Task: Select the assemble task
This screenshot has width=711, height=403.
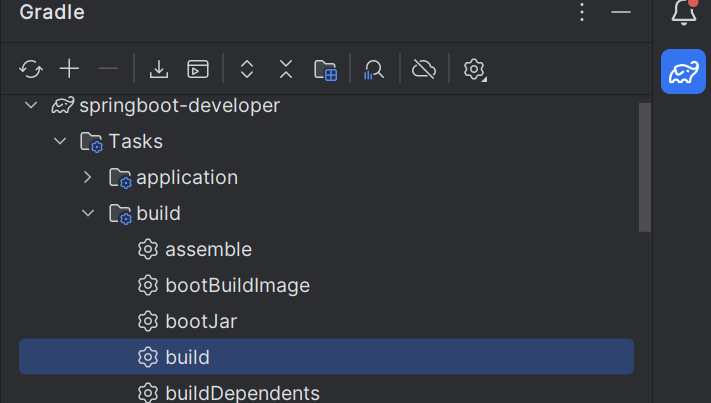Action: (326, 249)
